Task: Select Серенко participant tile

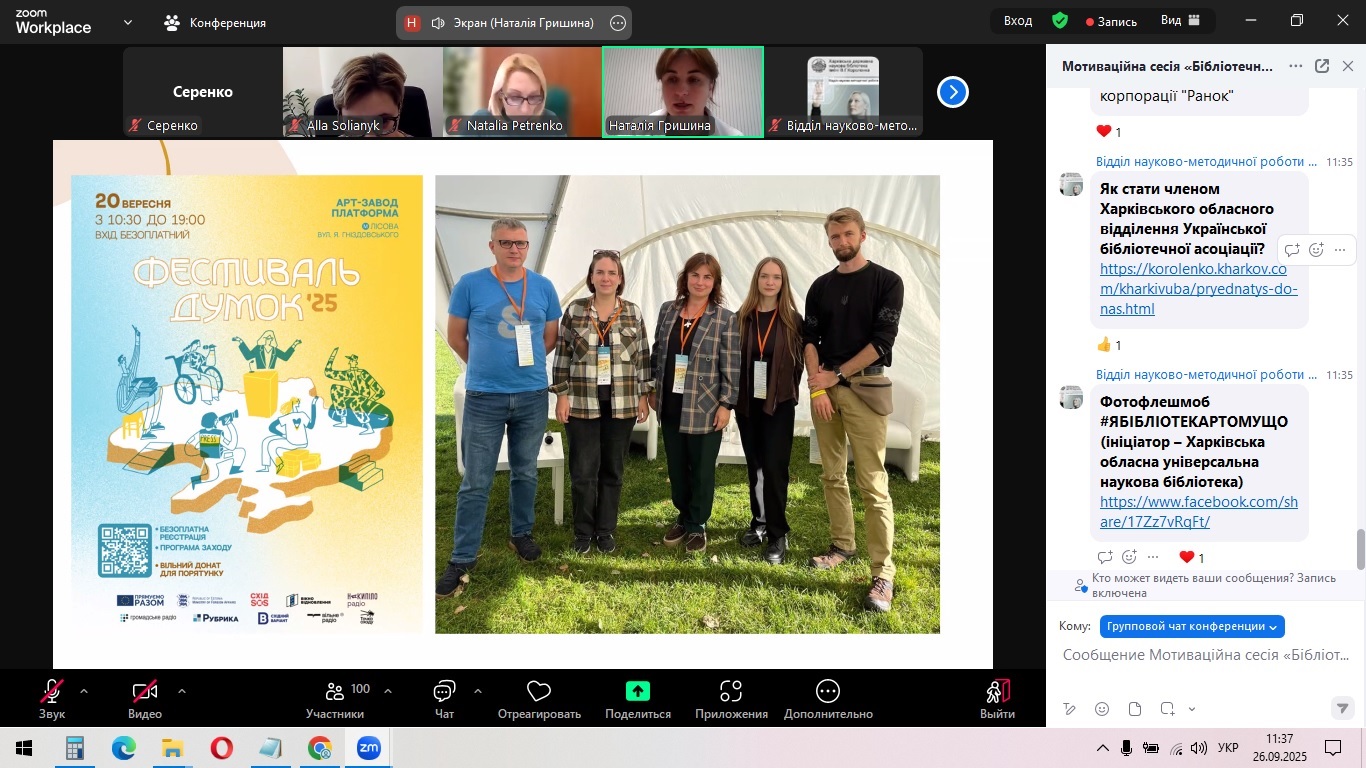Action: [x=203, y=92]
